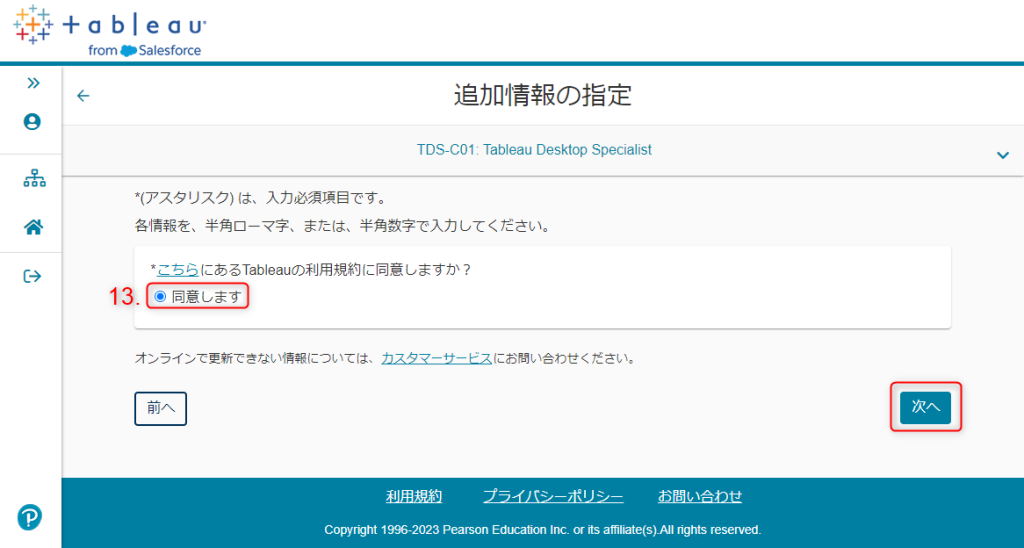
Task: Click the organization hierarchy icon in sidebar
Action: click(x=34, y=178)
